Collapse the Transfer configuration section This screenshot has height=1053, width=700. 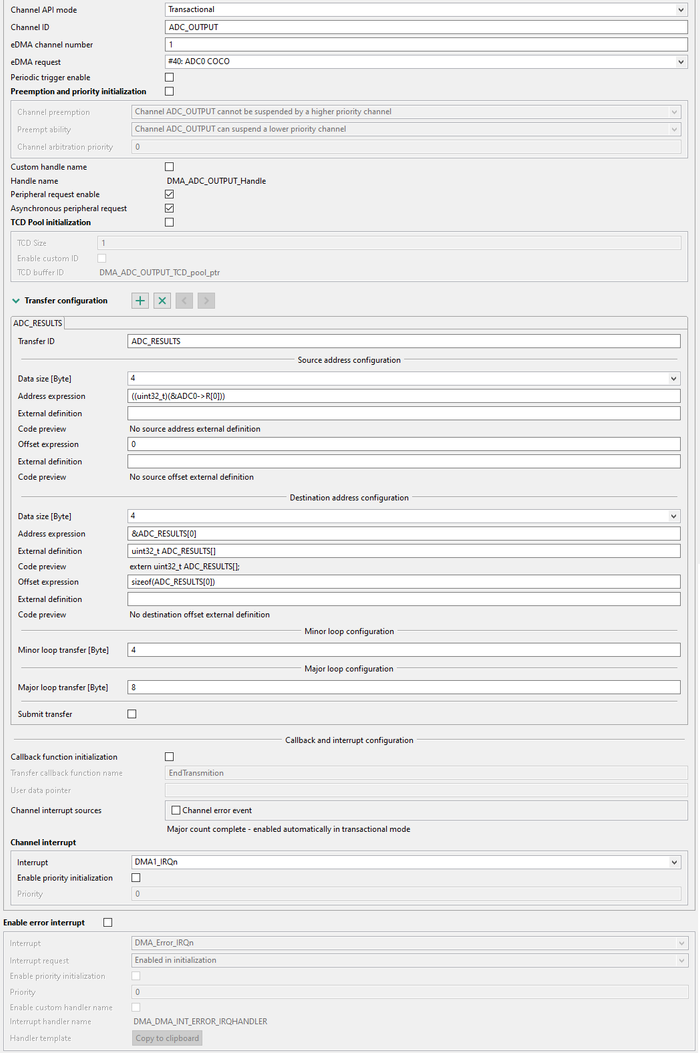(x=15, y=300)
